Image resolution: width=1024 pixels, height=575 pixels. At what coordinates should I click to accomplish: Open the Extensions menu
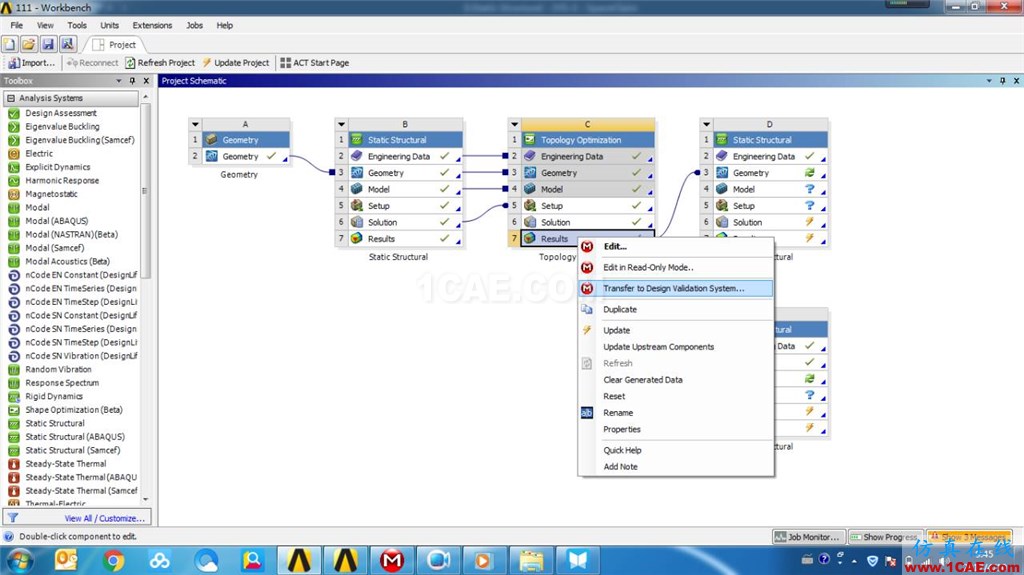click(x=152, y=25)
